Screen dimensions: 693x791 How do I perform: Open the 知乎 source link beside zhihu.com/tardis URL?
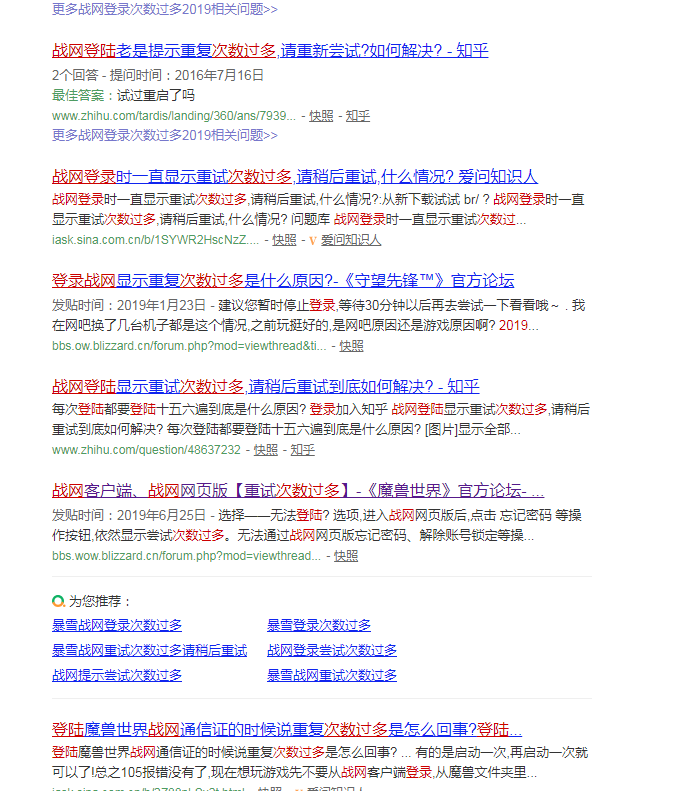[358, 116]
